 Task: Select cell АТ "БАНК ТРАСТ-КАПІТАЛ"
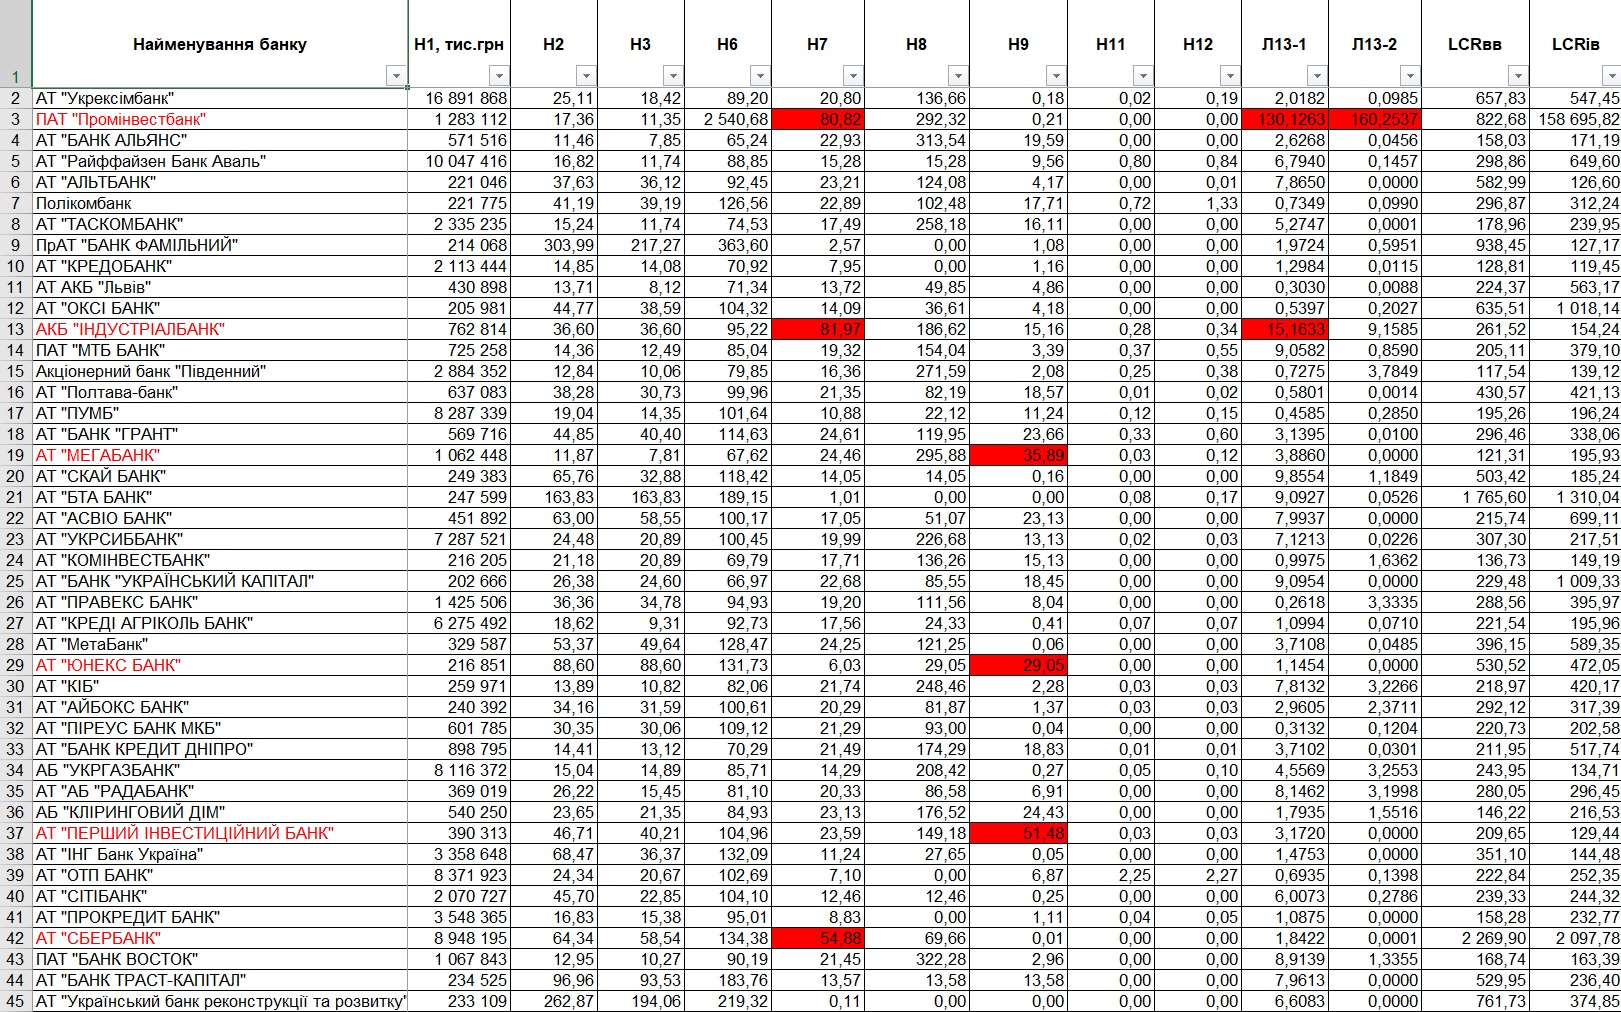(x=220, y=980)
